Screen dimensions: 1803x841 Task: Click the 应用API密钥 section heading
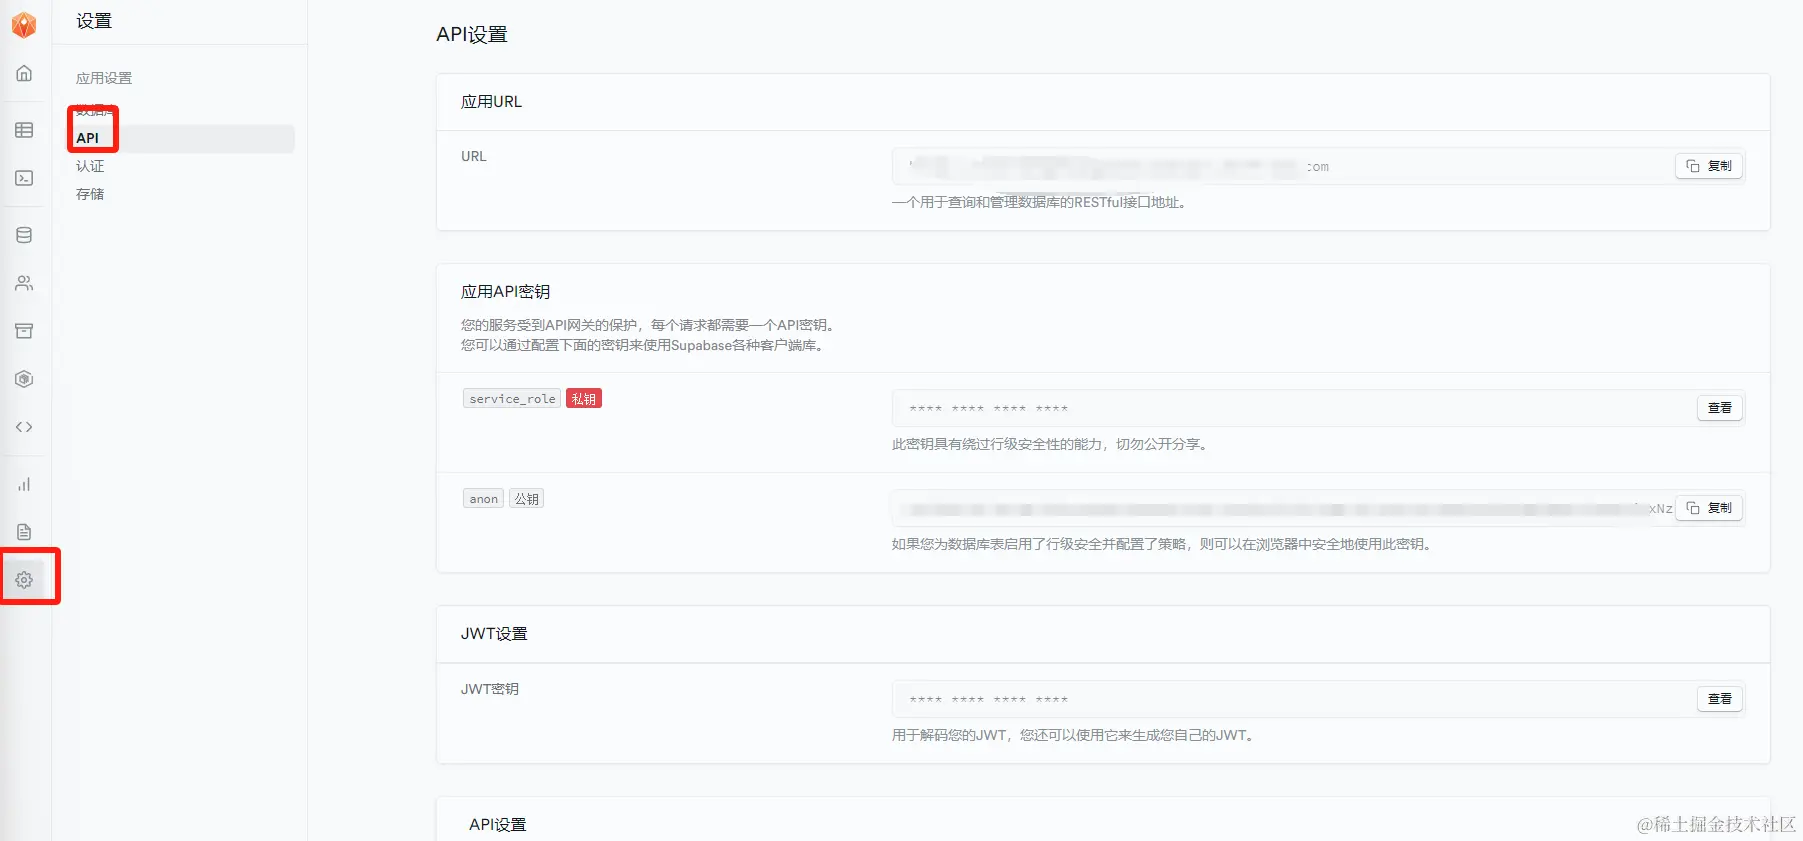506,292
